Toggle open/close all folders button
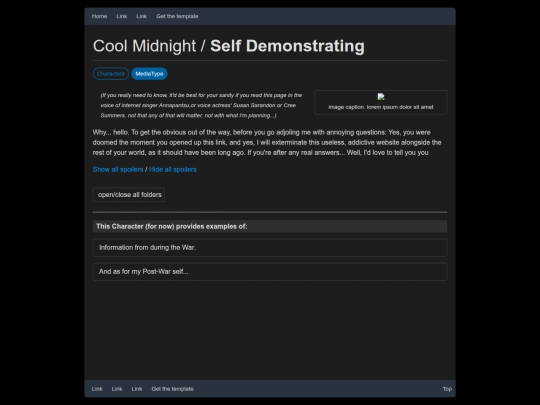 (x=129, y=195)
